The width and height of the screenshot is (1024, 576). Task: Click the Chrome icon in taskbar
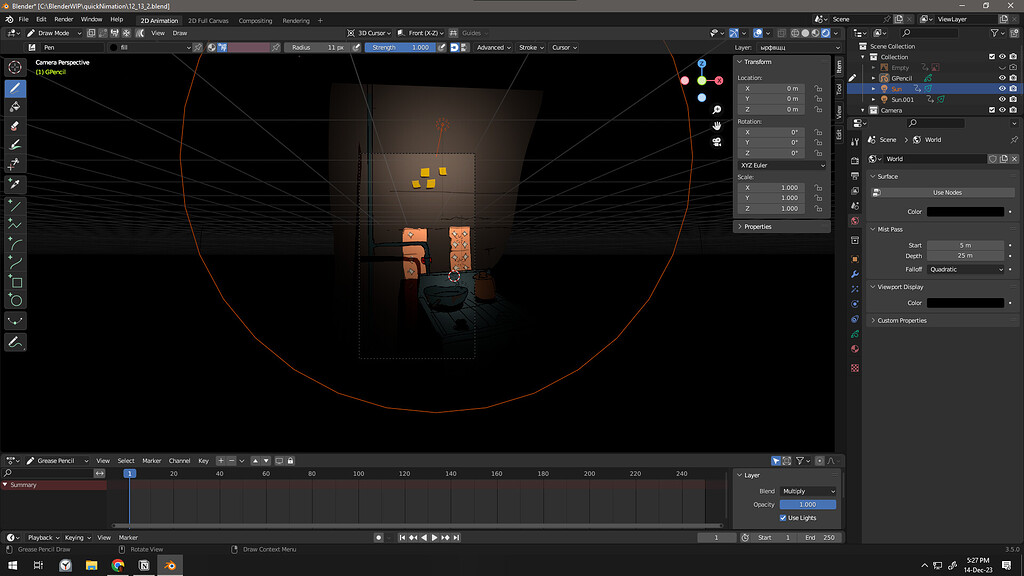118,565
